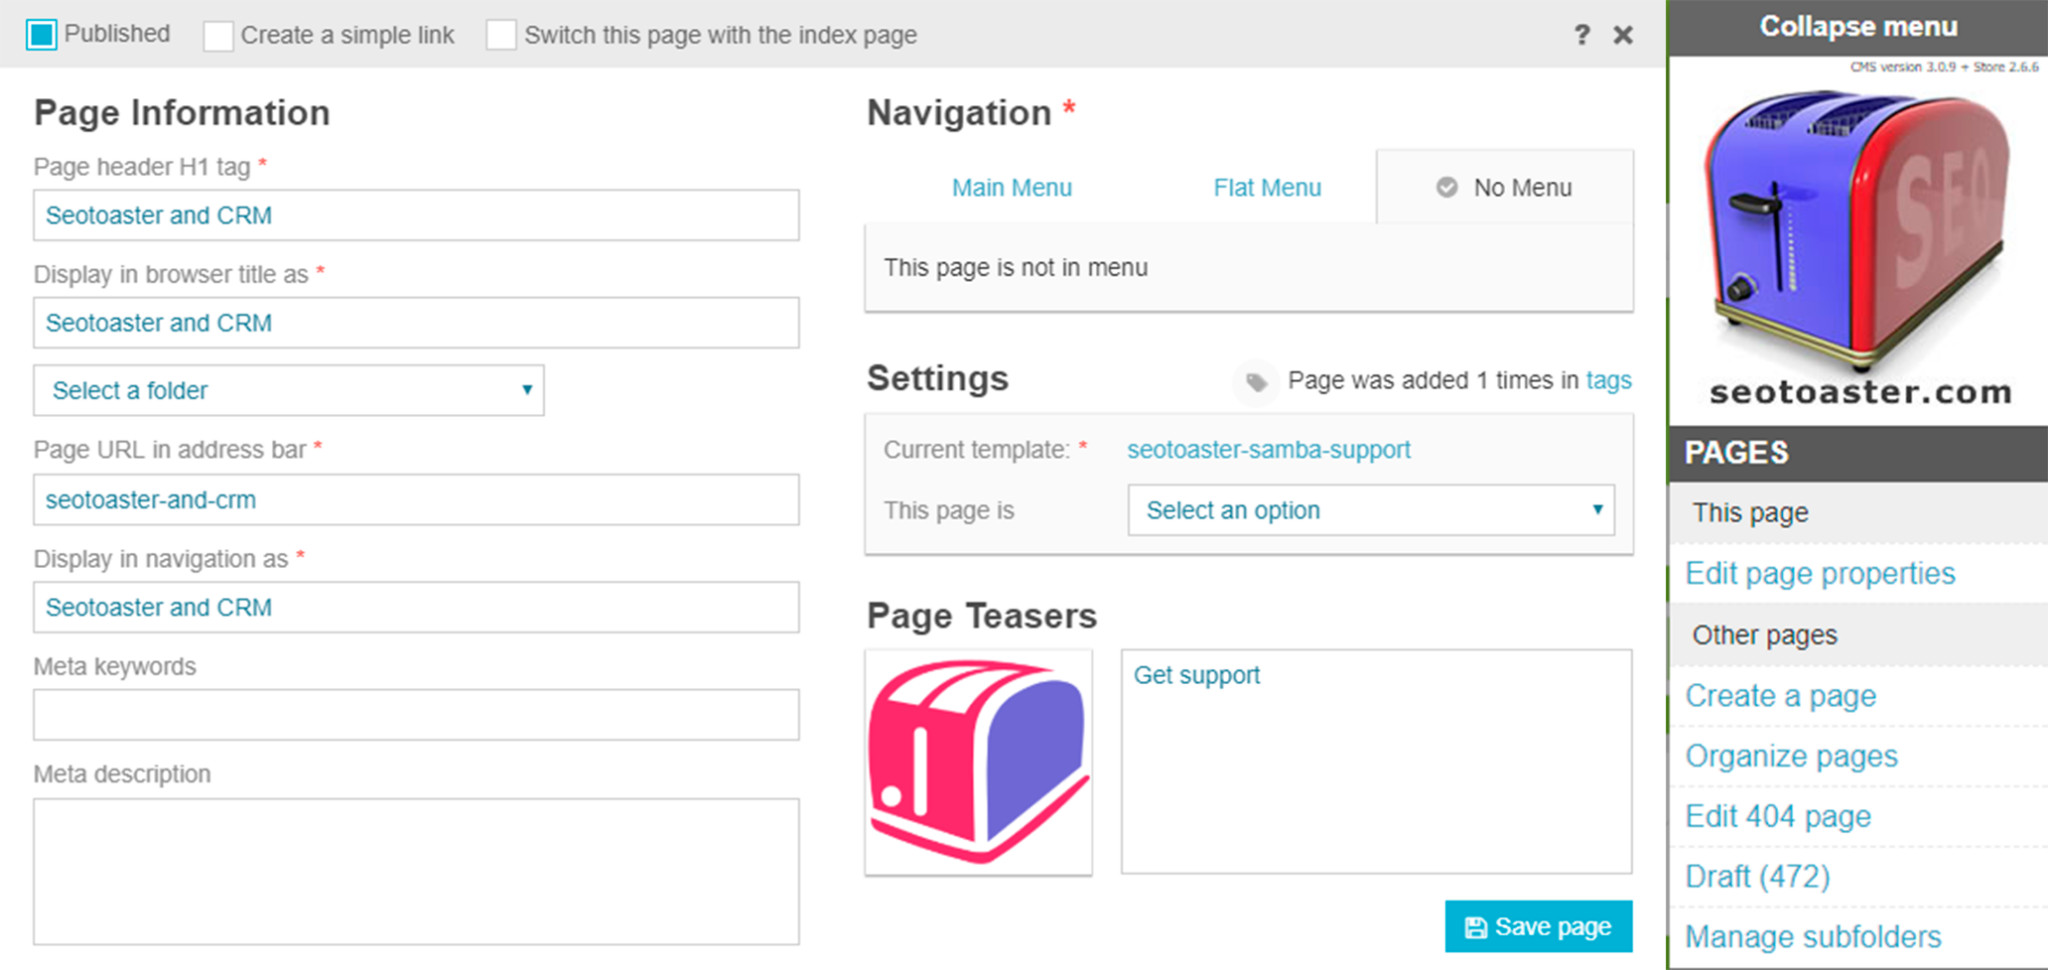Toggle the Published checkbox
This screenshot has height=970, width=2048.
pyautogui.click(x=41, y=34)
